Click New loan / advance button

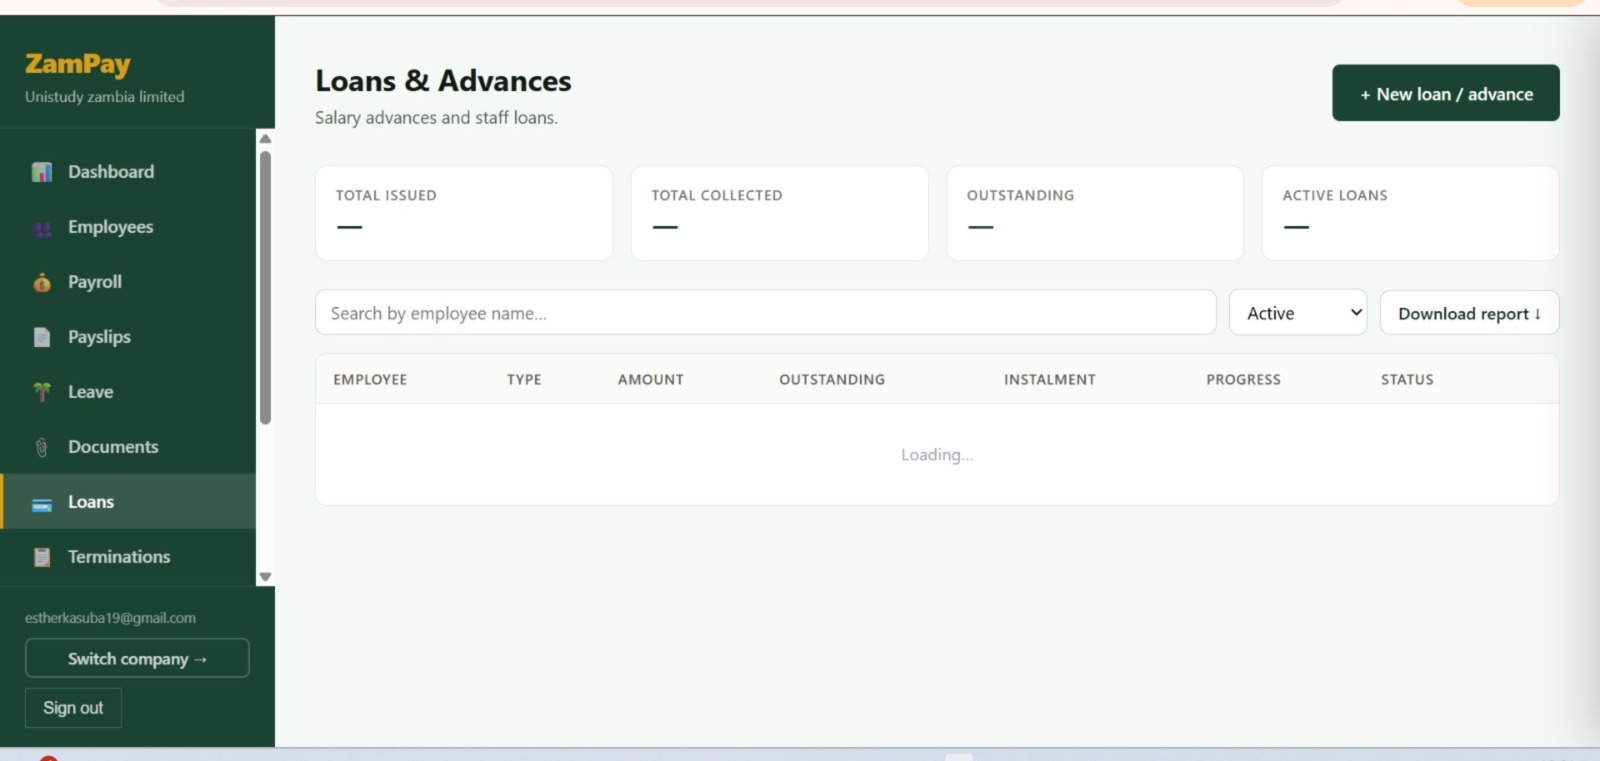pos(1445,93)
